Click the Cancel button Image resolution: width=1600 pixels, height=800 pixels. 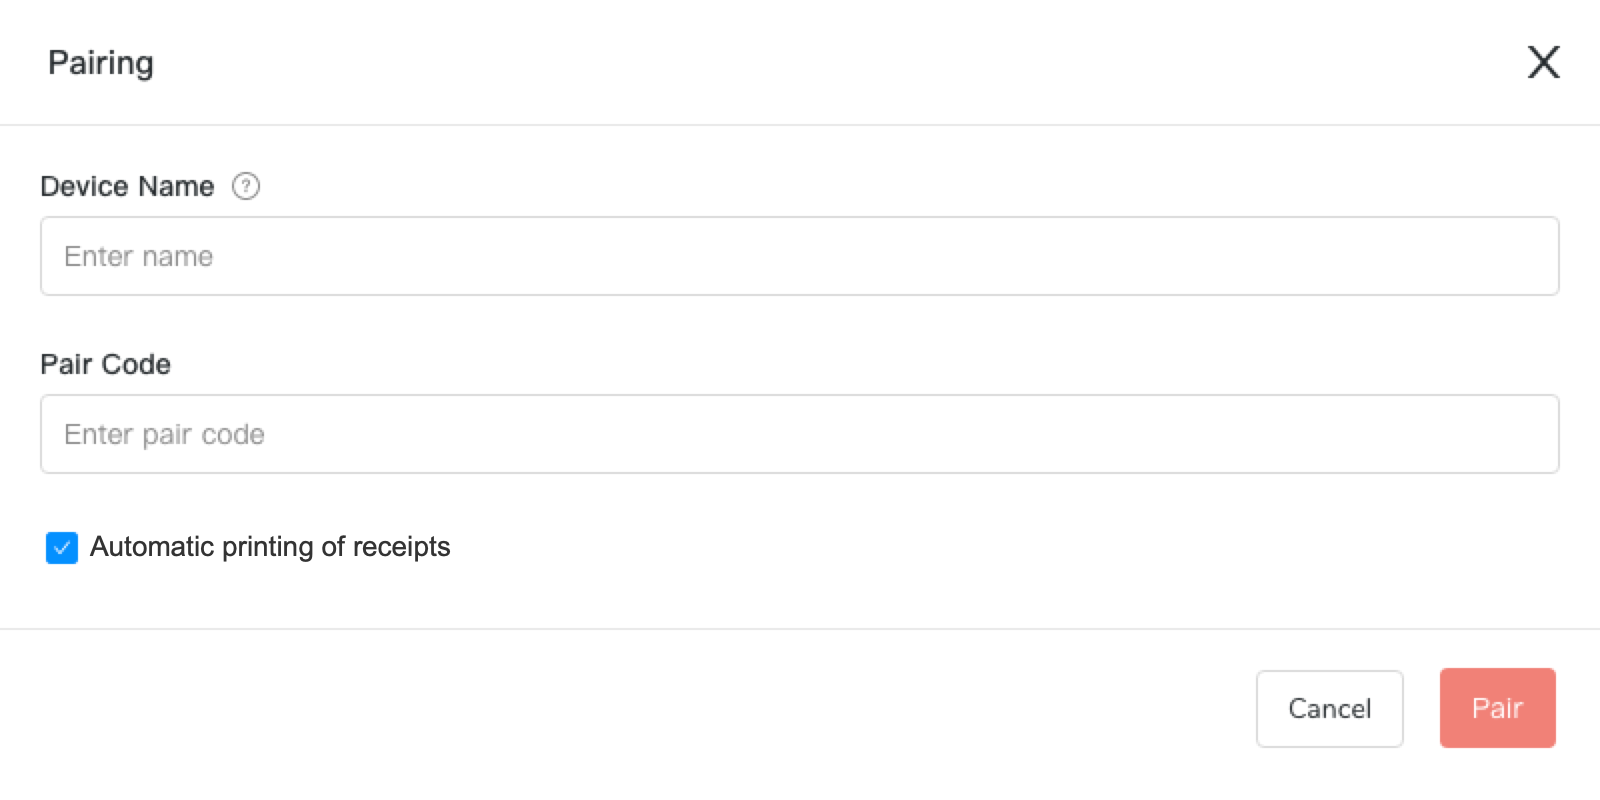tap(1330, 708)
